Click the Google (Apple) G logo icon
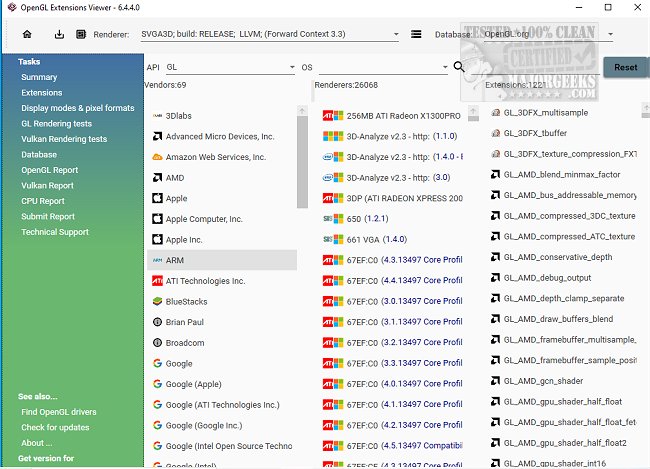Image resolution: width=650 pixels, height=469 pixels. tap(157, 384)
